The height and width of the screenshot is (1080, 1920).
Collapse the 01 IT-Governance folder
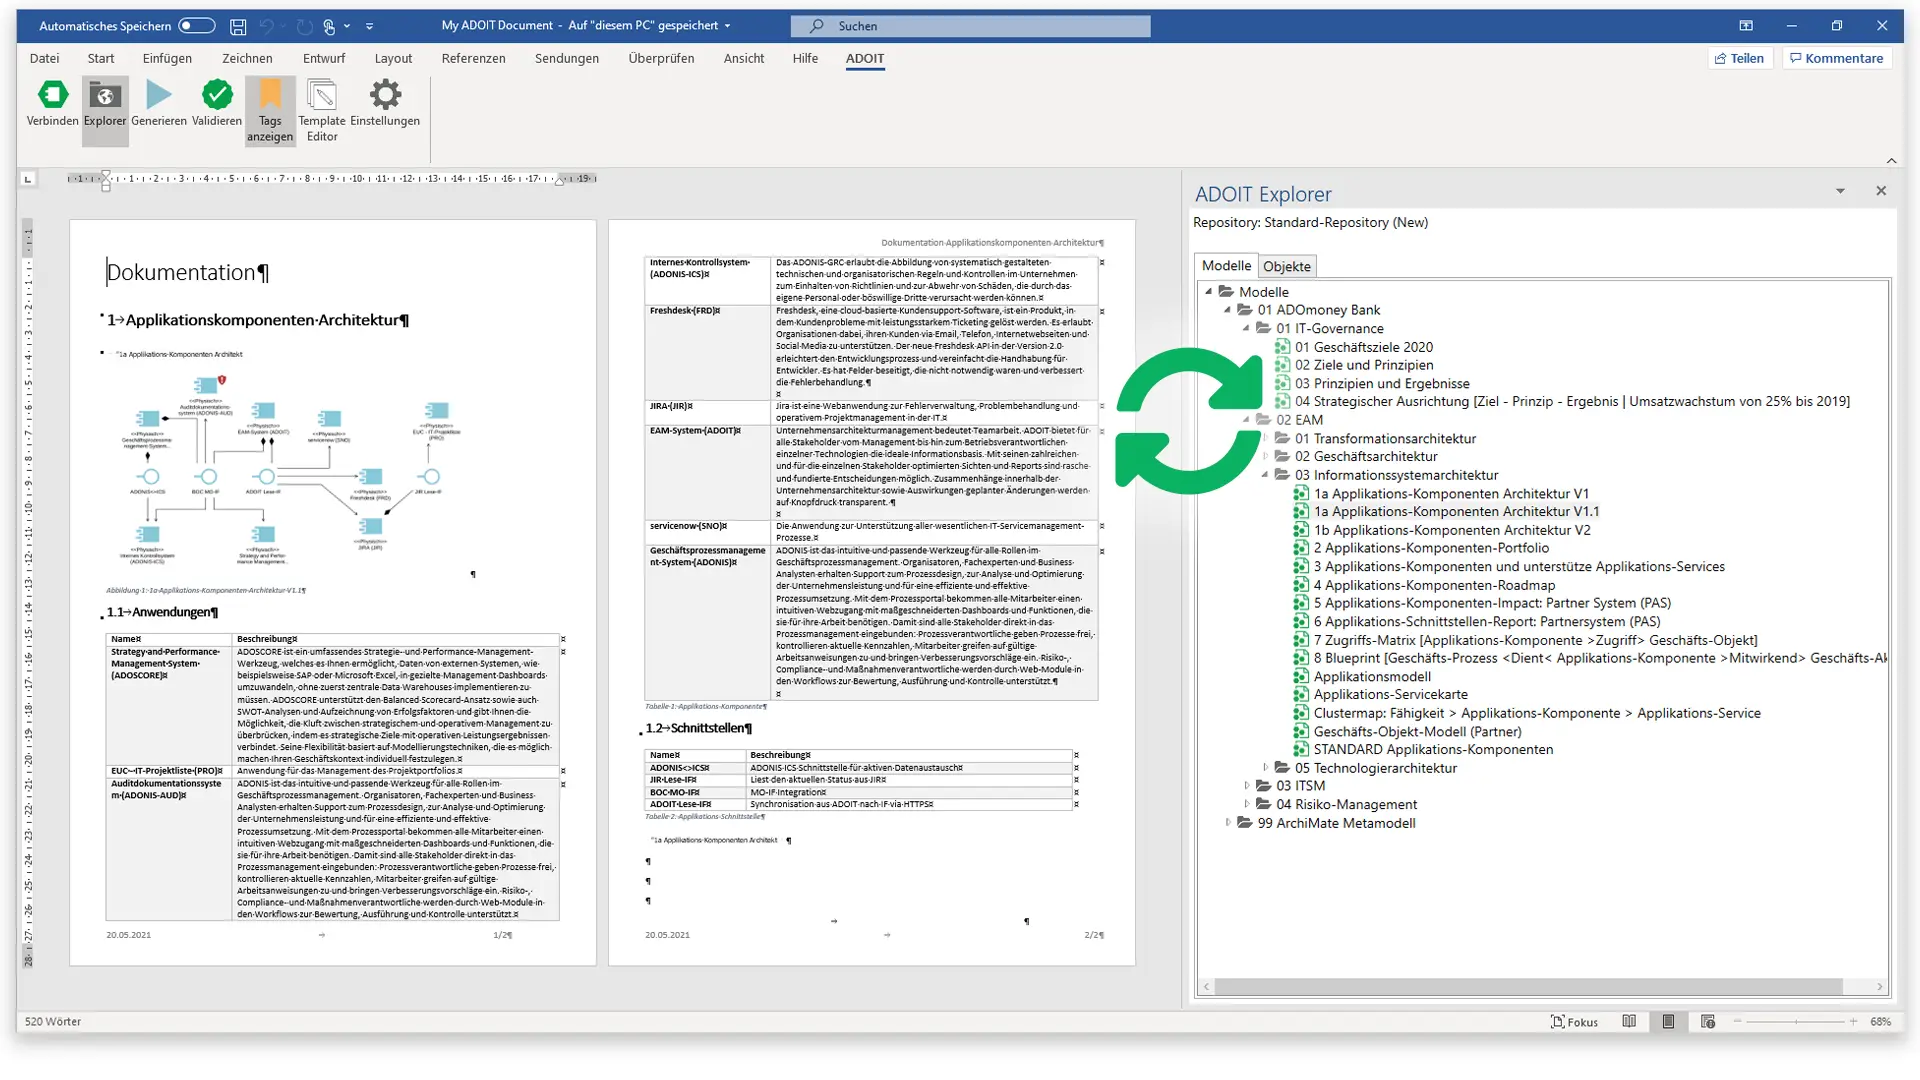click(1246, 329)
